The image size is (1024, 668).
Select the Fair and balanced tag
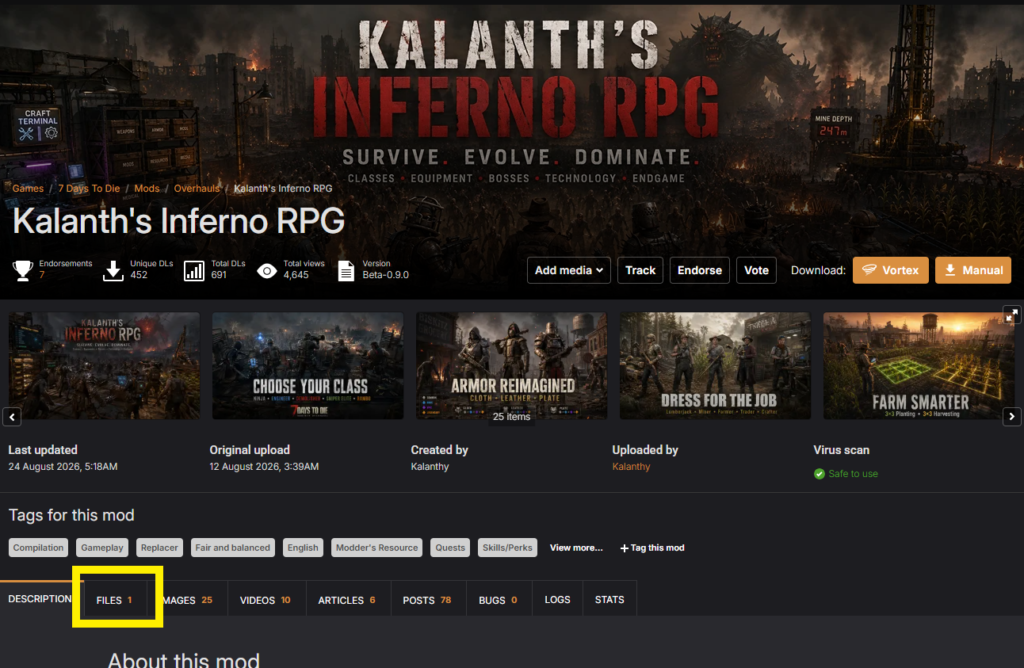[232, 548]
